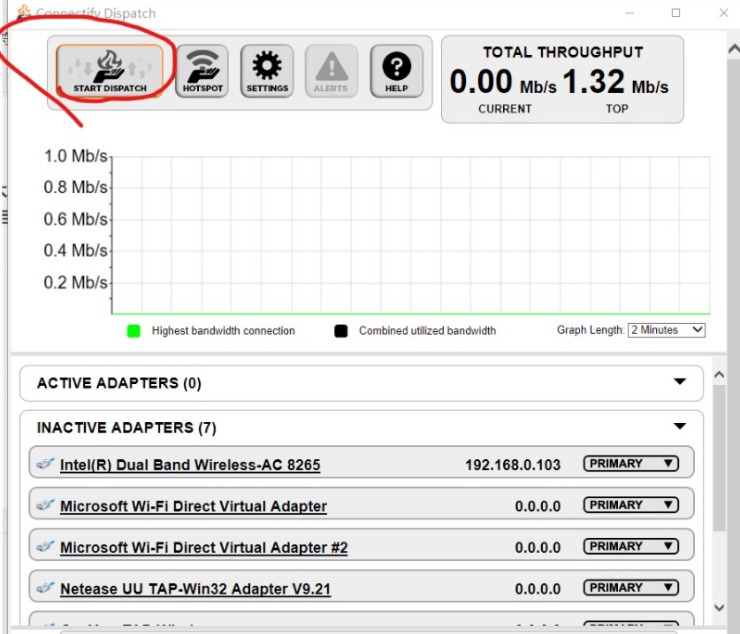Click adapter icon beside Intel Dual Band Wireless-AC 8265
The image size is (740, 634).
(46, 464)
